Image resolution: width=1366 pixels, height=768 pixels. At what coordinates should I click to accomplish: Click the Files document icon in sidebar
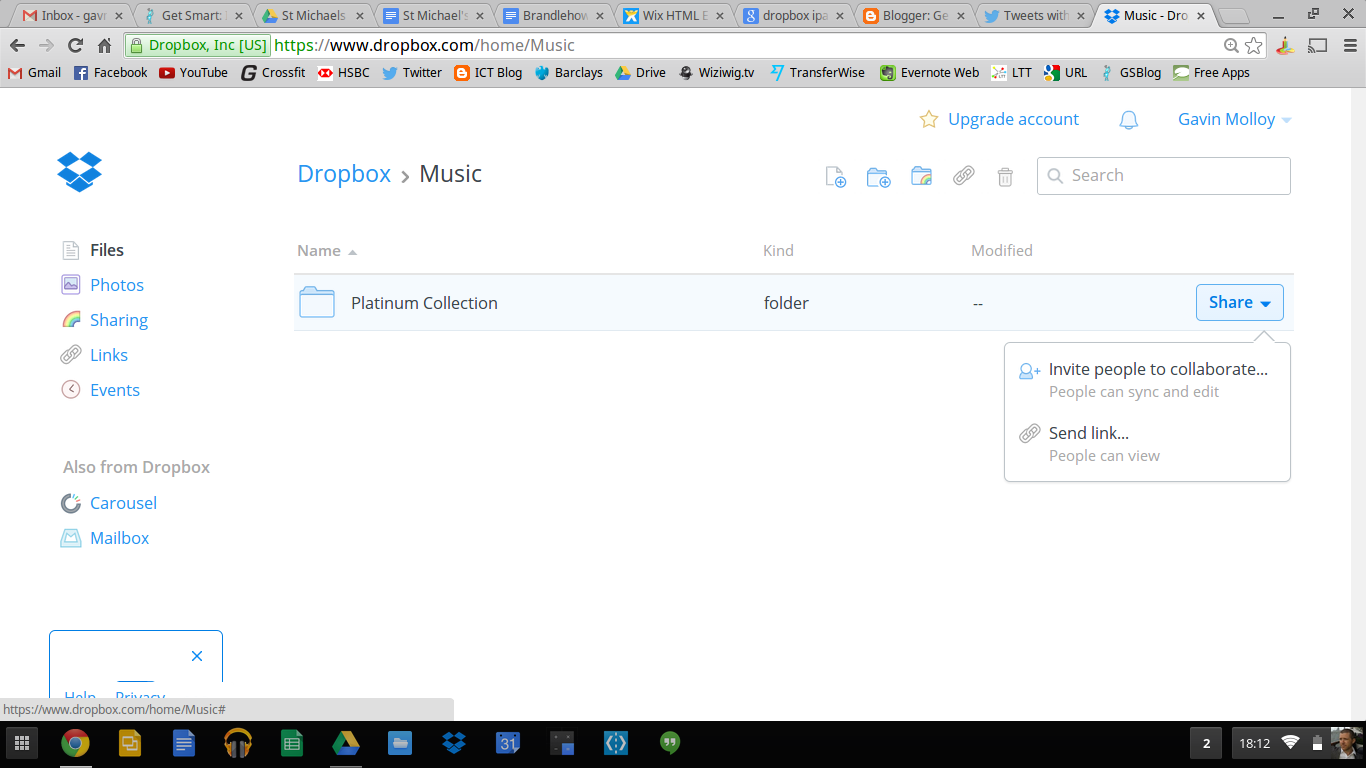pyautogui.click(x=71, y=250)
